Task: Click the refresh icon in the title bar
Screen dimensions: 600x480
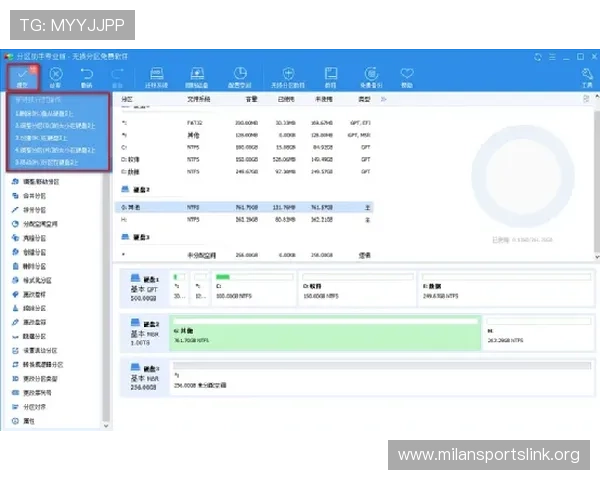Action: (x=538, y=57)
